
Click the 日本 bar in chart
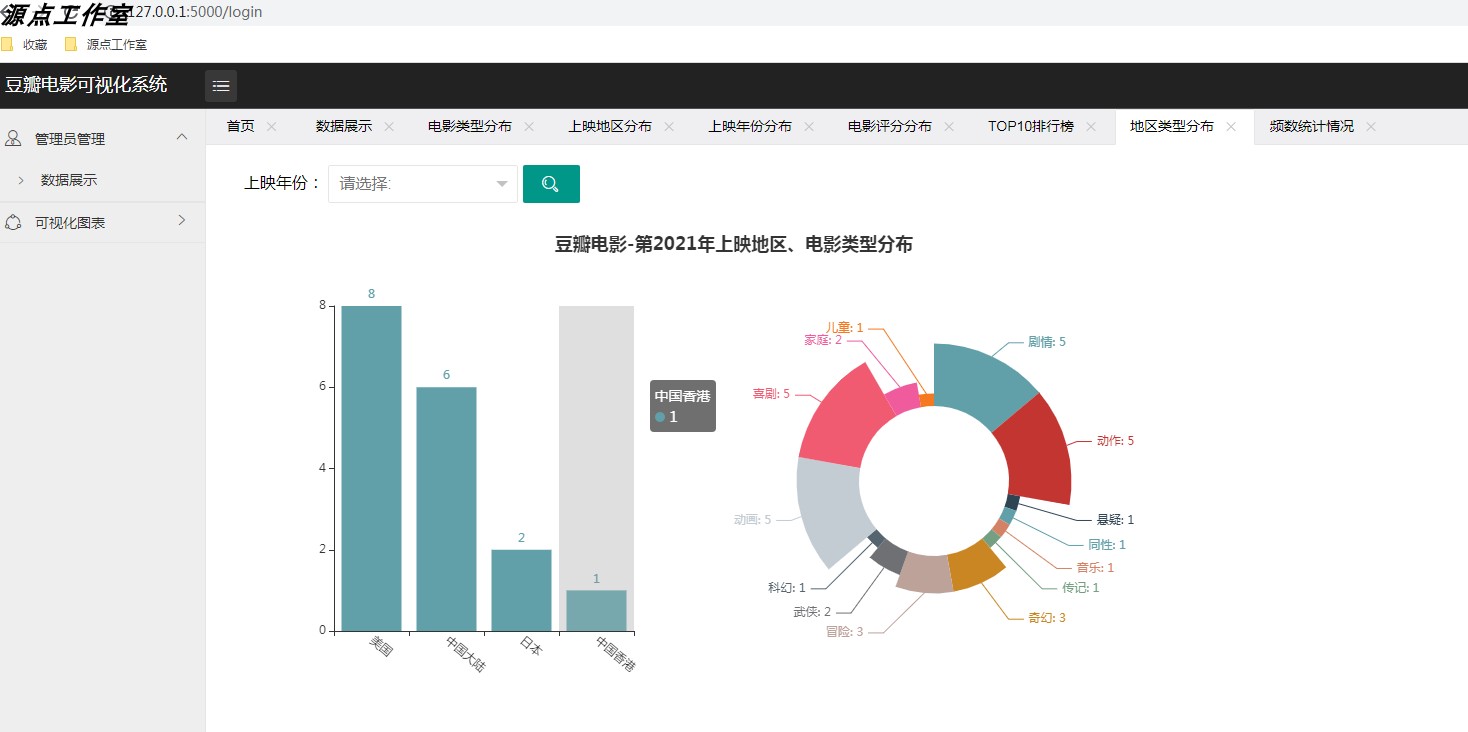coord(521,590)
